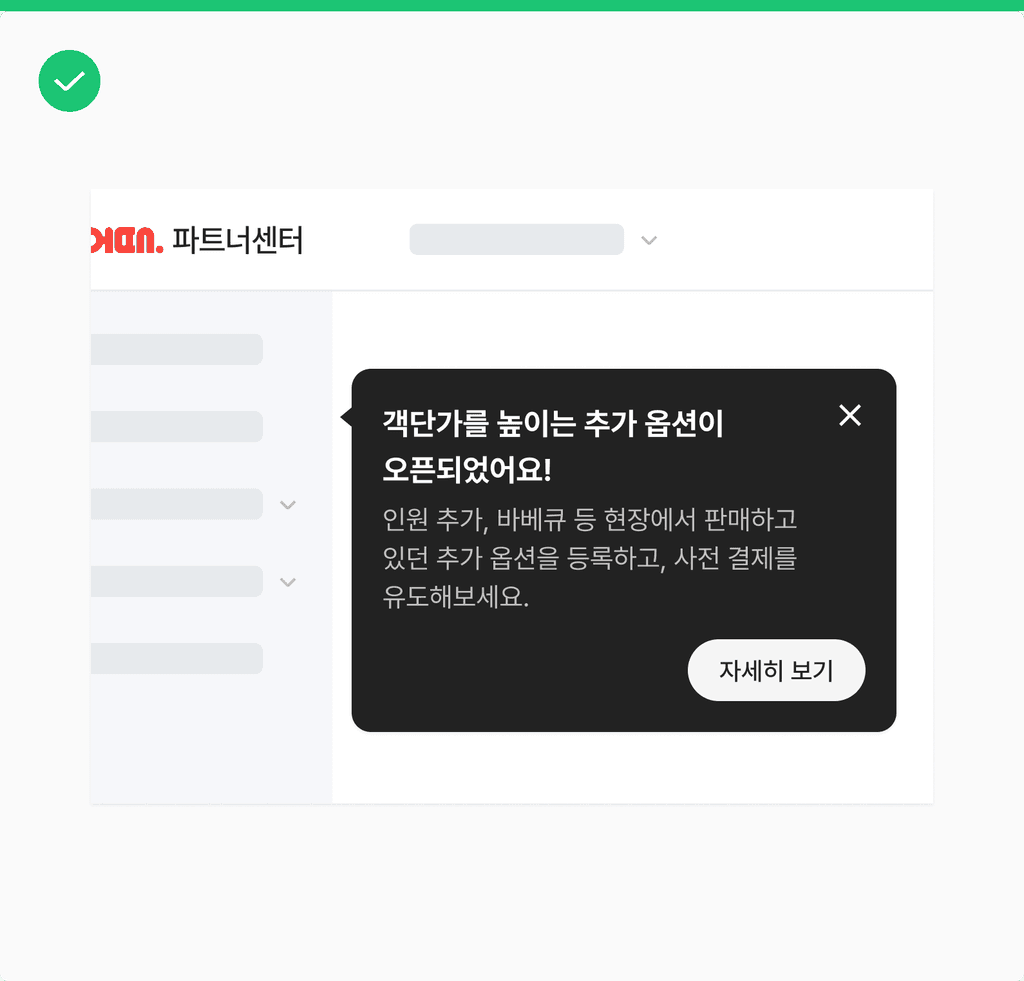This screenshot has height=981, width=1024.
Task: Open the third sidebar menu placeholder
Action: (177, 504)
